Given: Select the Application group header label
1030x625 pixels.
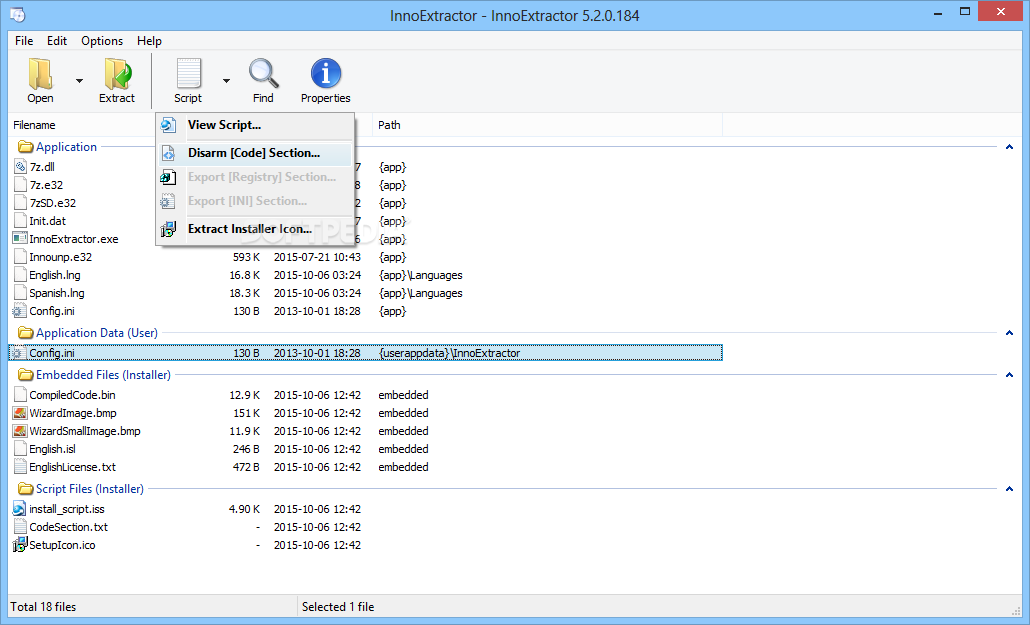Looking at the screenshot, I should click(x=66, y=147).
